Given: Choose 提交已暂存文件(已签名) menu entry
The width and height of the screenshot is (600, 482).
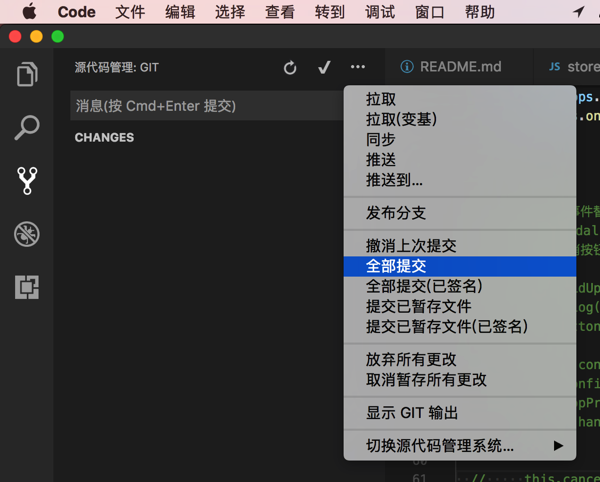Looking at the screenshot, I should pyautogui.click(x=460, y=327).
